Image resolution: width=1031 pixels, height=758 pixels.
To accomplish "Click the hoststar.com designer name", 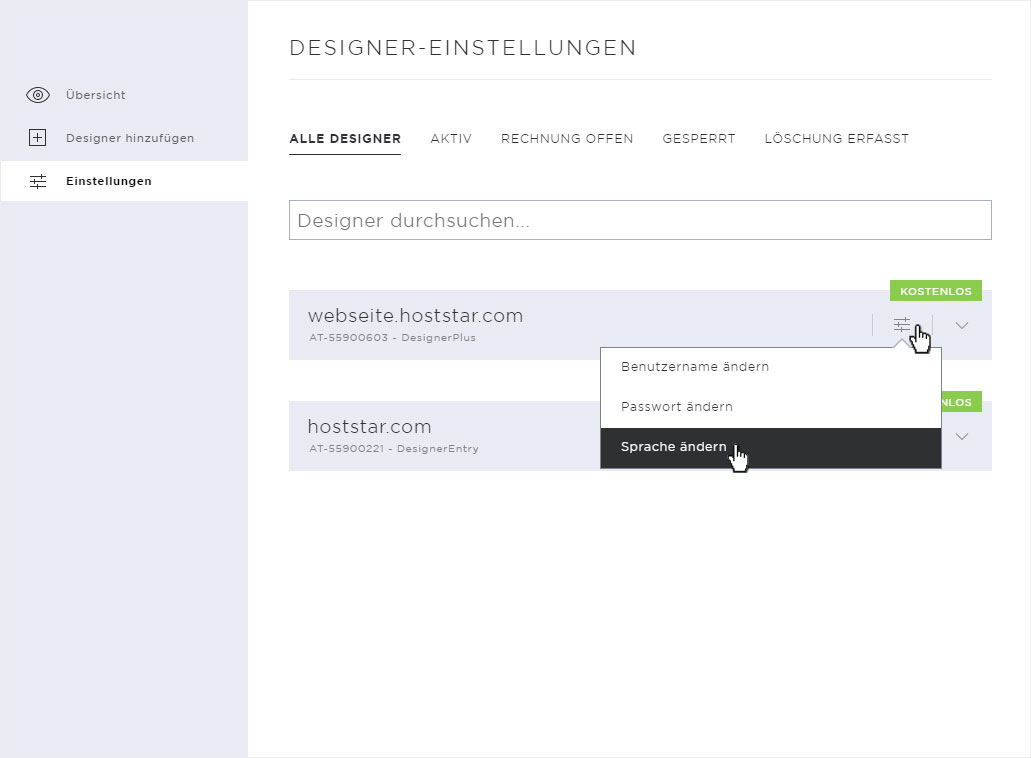I will tap(370, 427).
